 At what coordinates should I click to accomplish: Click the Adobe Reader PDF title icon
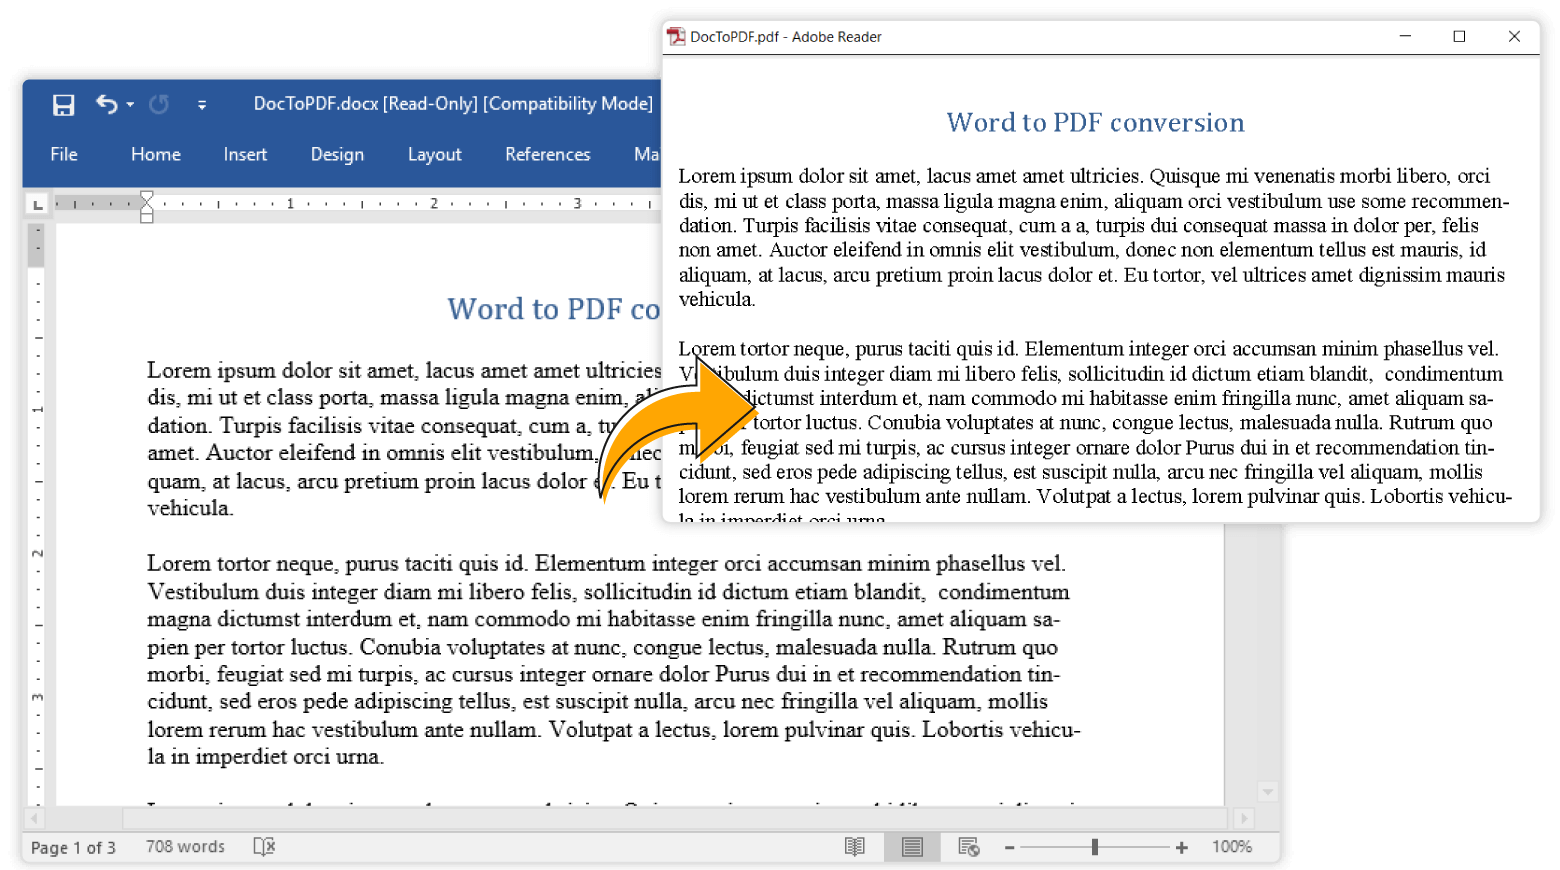(x=676, y=36)
